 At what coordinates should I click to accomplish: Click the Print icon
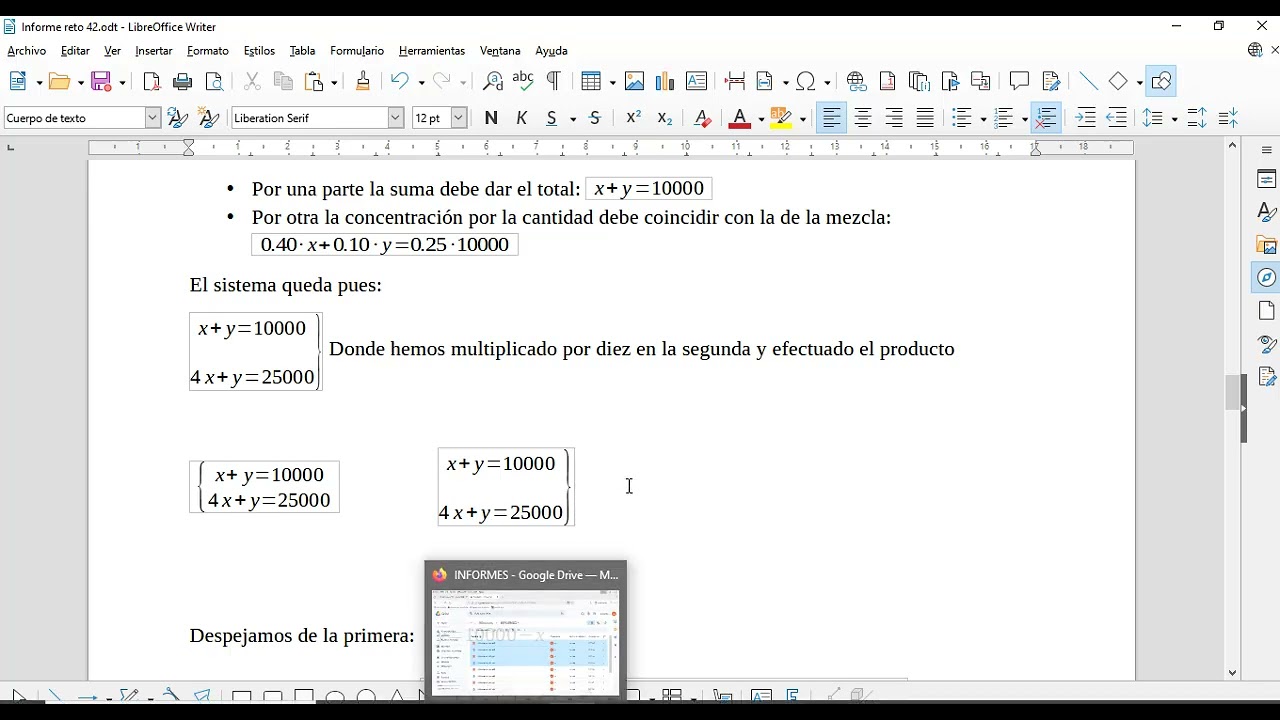183,82
